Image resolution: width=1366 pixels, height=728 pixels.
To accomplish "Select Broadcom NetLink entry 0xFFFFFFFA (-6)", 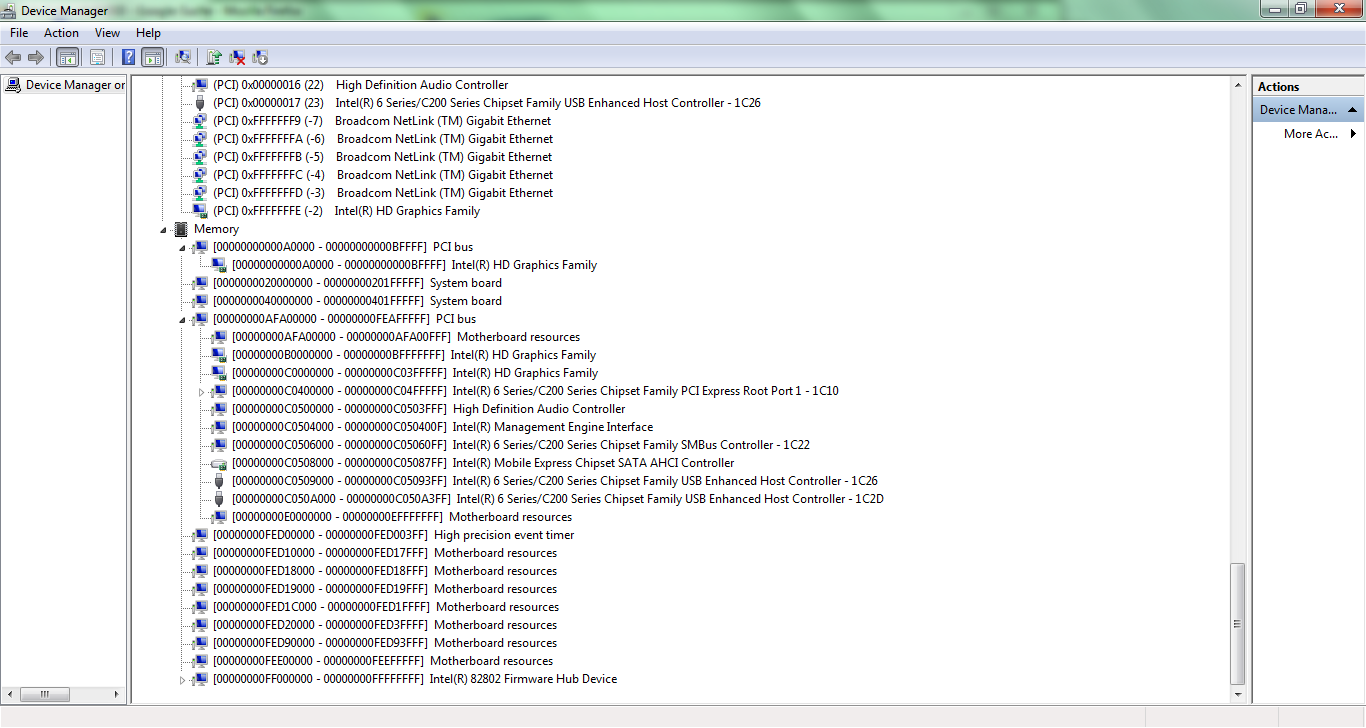I will 382,139.
